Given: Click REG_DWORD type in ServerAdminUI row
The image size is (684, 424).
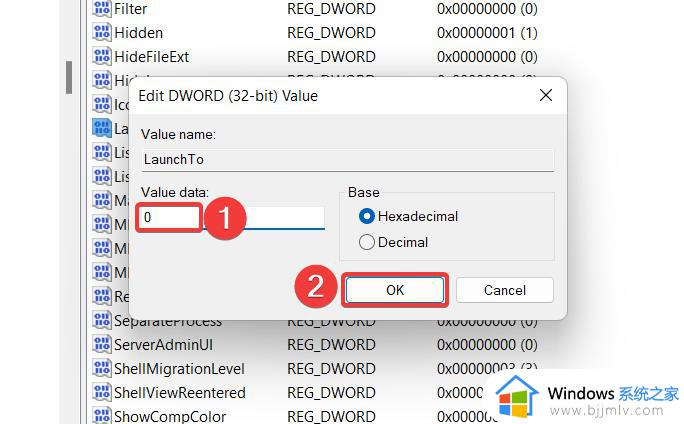Looking at the screenshot, I should (331, 345).
